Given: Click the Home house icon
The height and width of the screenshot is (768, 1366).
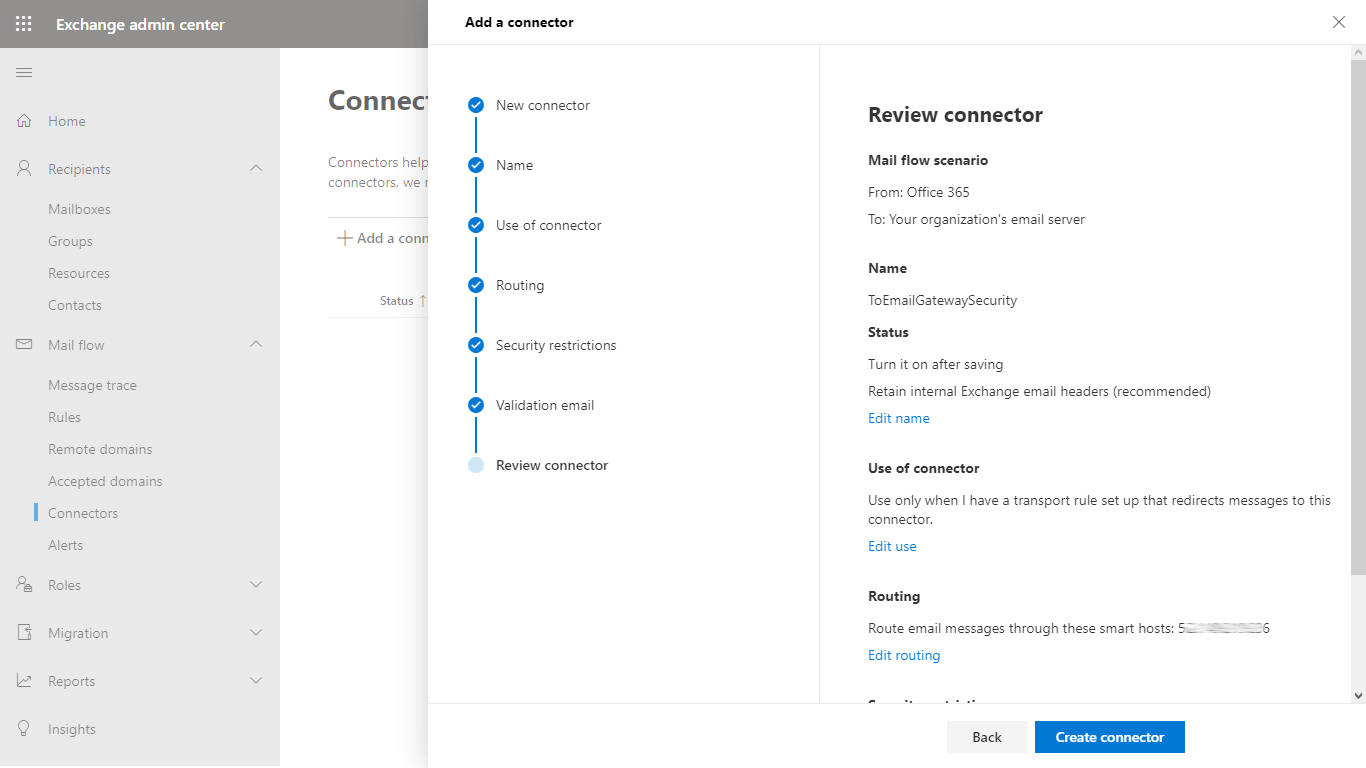Looking at the screenshot, I should tap(25, 121).
